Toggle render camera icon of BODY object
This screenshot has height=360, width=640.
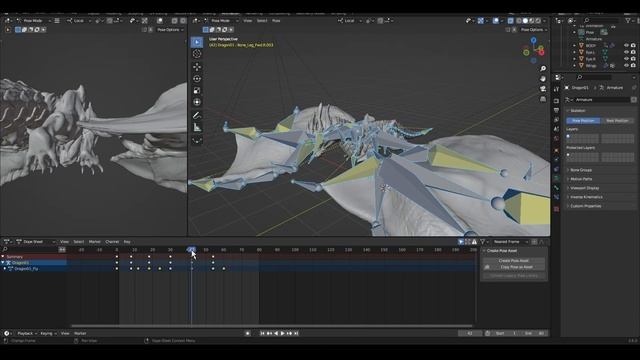(633, 46)
